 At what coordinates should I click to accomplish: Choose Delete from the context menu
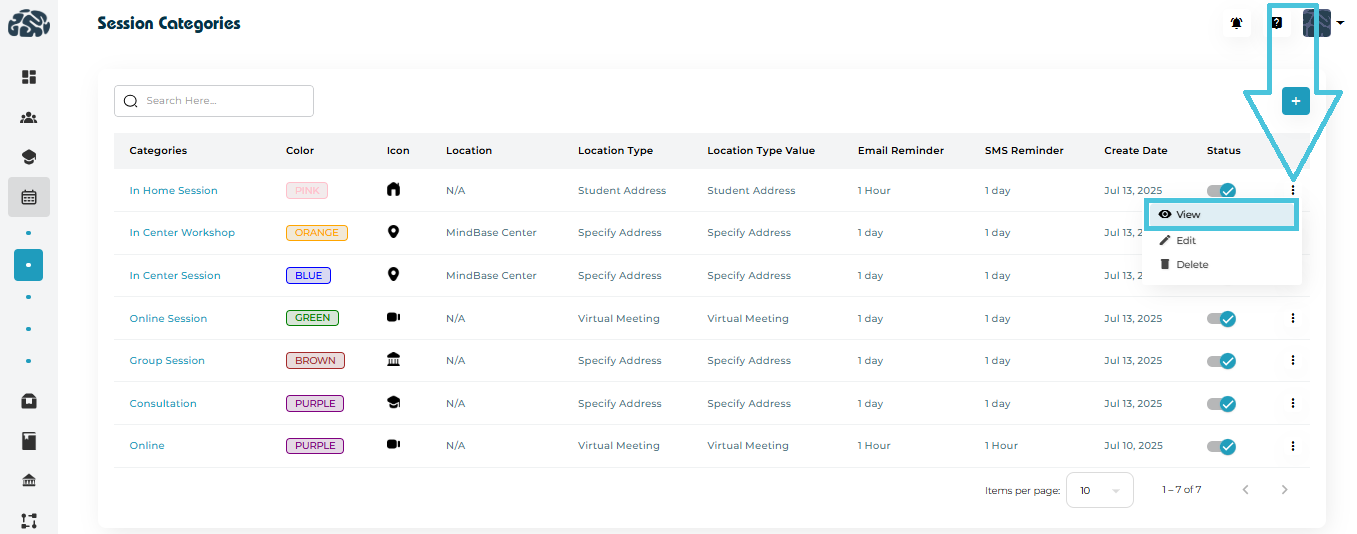[1191, 265]
